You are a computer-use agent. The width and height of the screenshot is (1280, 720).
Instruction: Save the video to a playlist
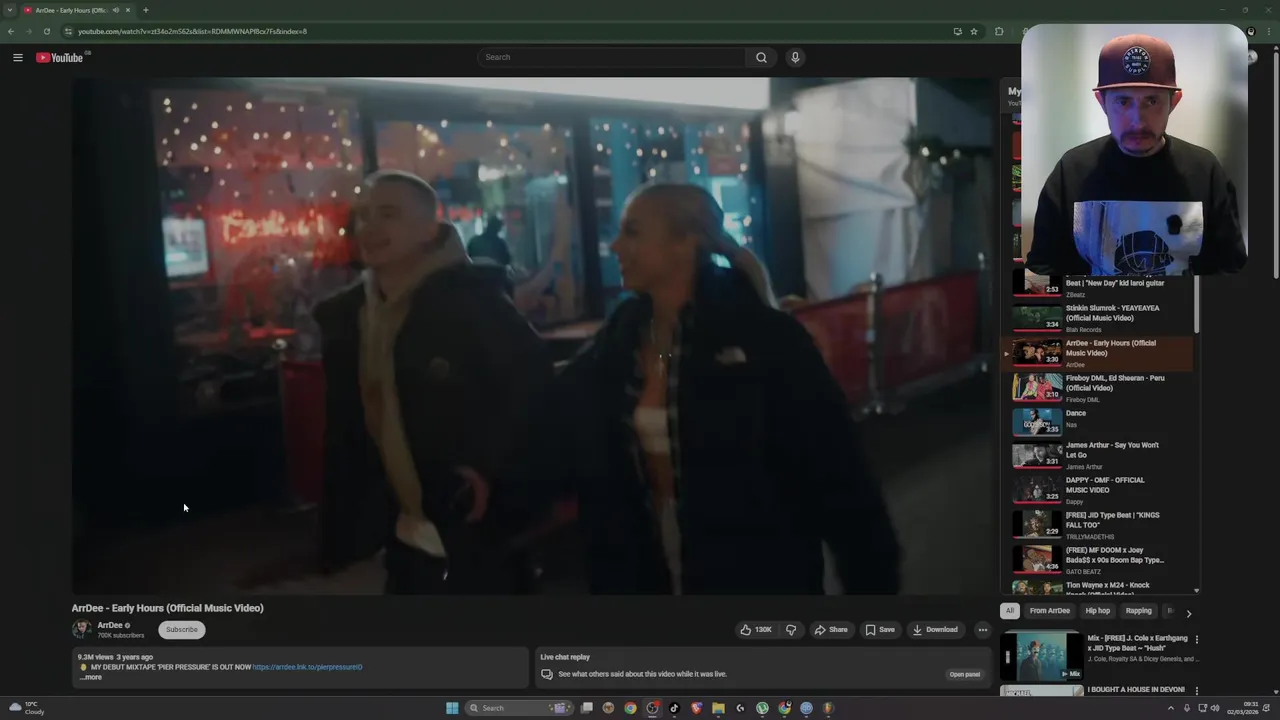click(880, 630)
